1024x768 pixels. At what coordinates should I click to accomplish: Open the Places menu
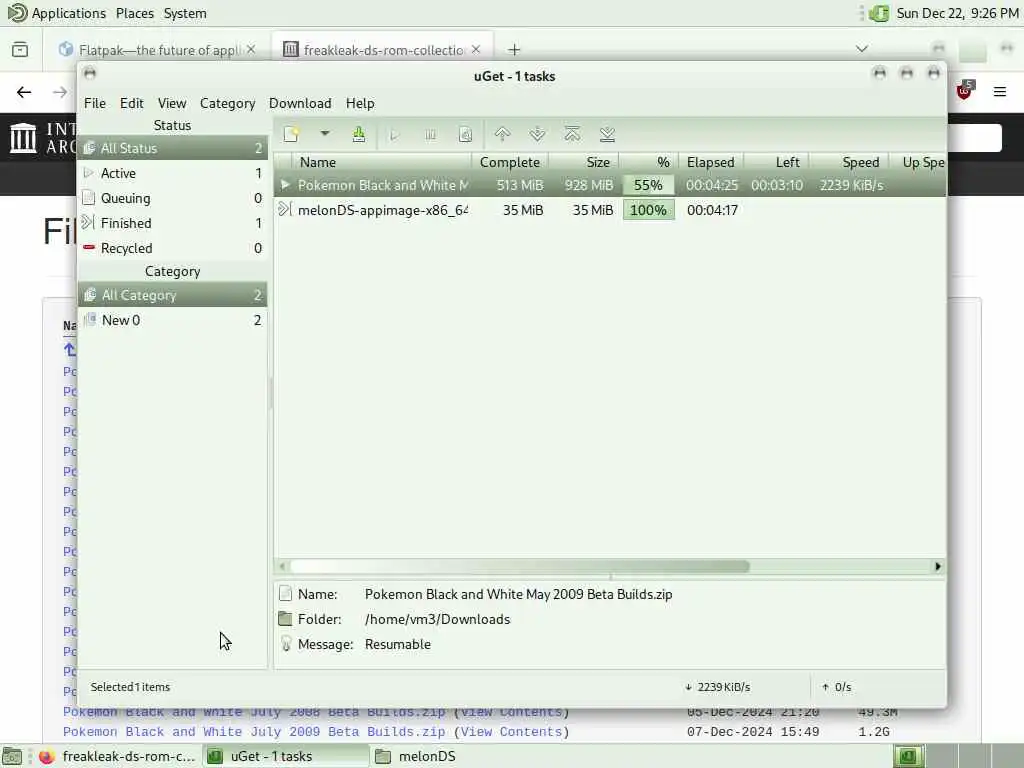135,13
